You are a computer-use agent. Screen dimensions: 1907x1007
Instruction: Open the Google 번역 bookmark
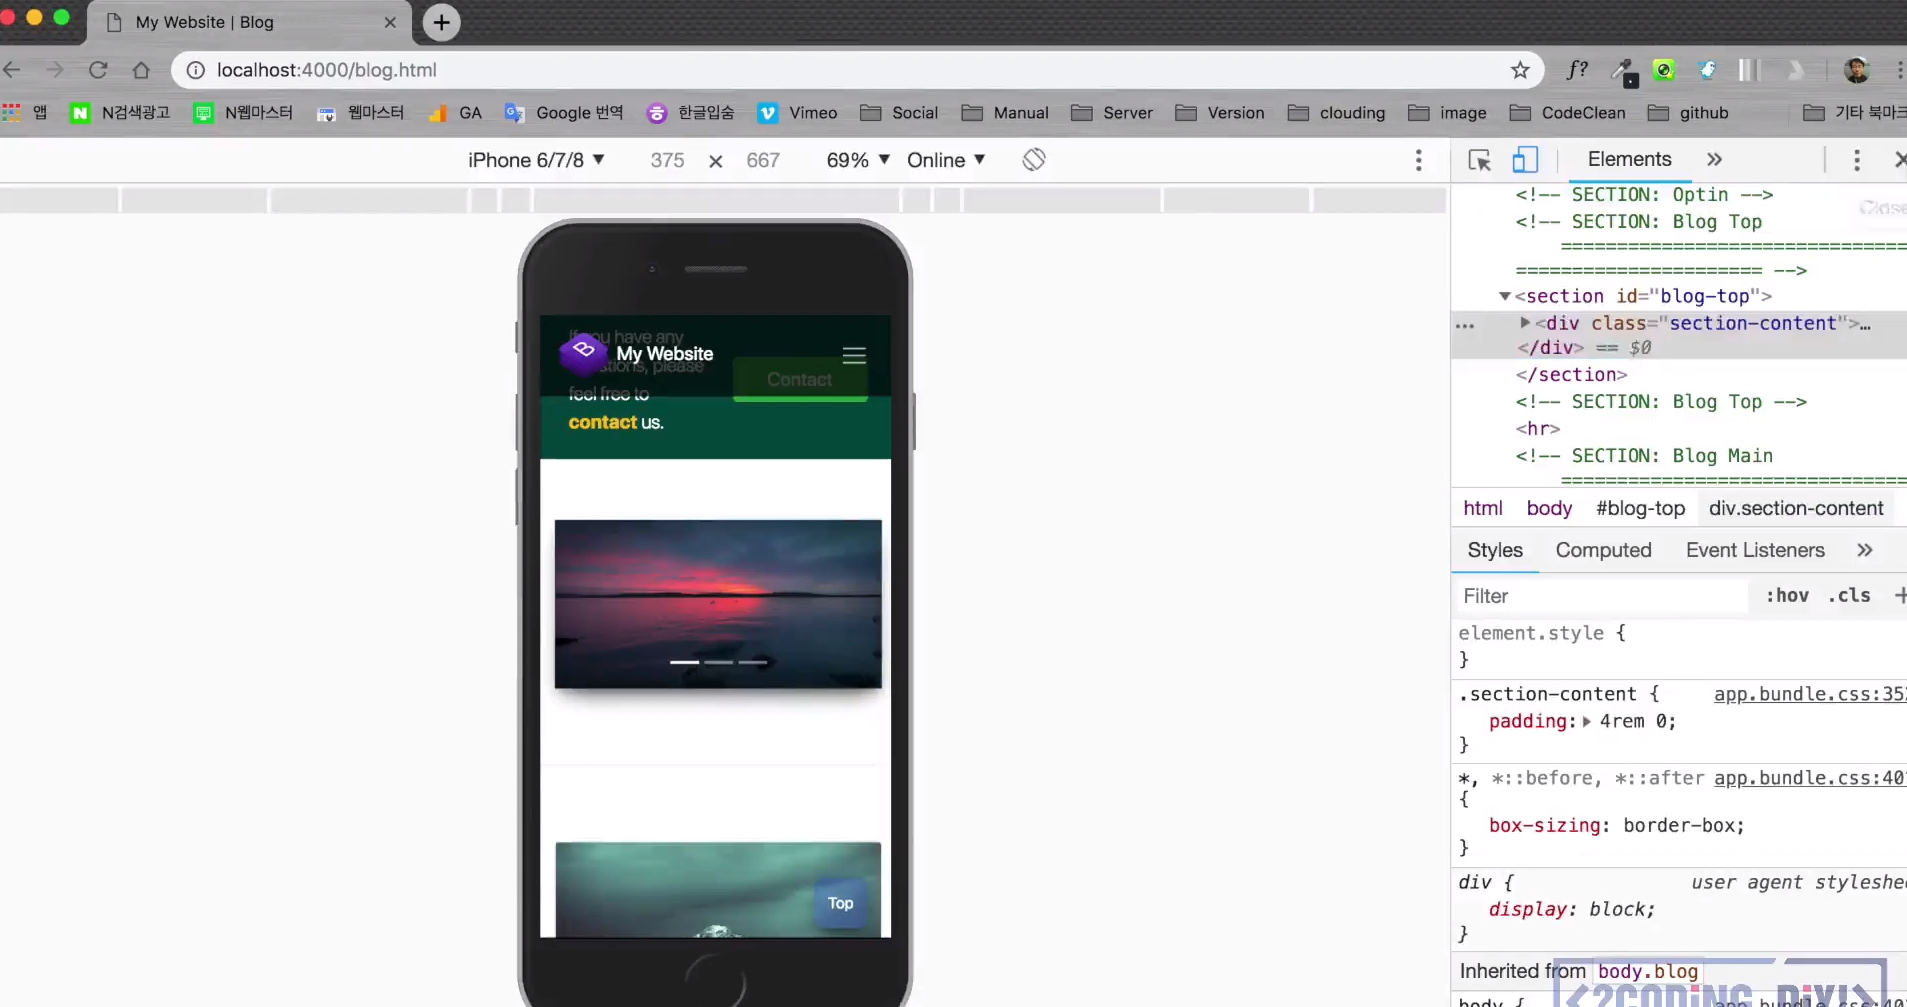click(564, 113)
